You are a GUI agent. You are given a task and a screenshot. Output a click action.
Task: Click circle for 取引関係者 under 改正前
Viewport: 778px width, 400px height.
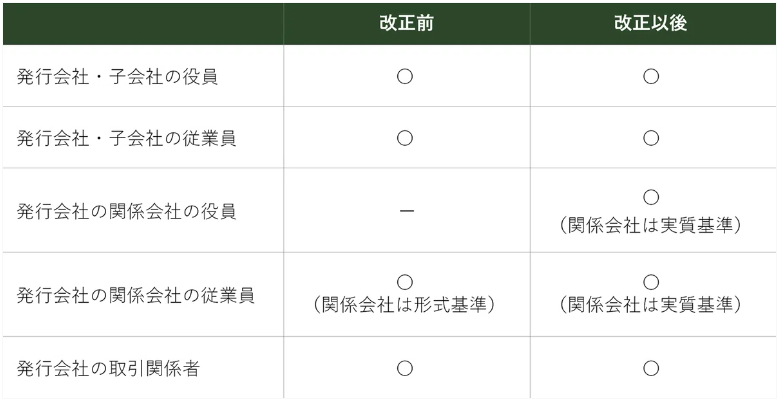pyautogui.click(x=405, y=368)
